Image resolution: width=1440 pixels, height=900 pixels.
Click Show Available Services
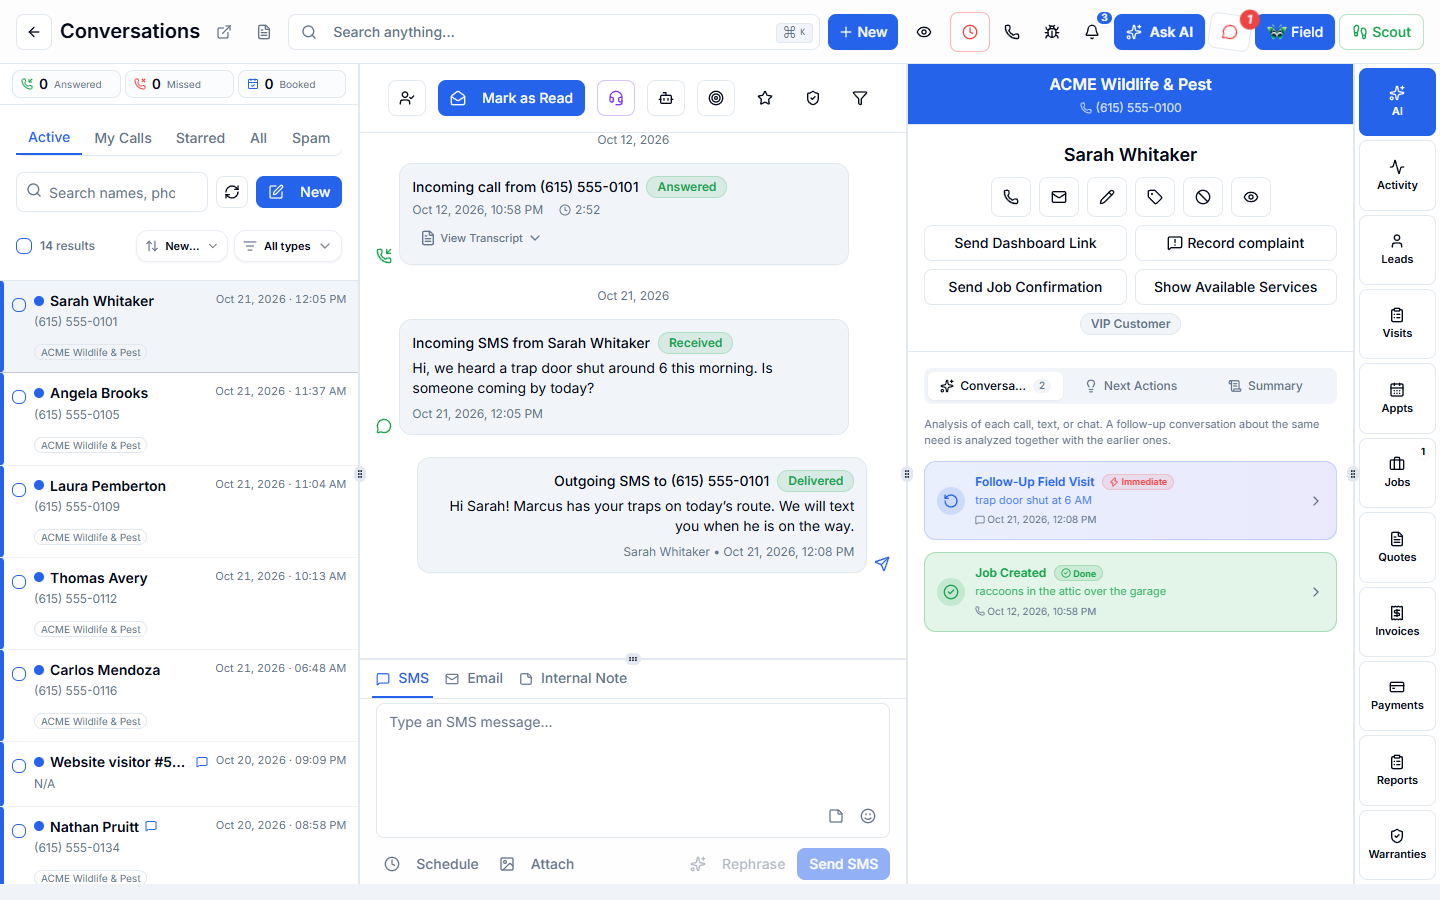[1236, 287]
